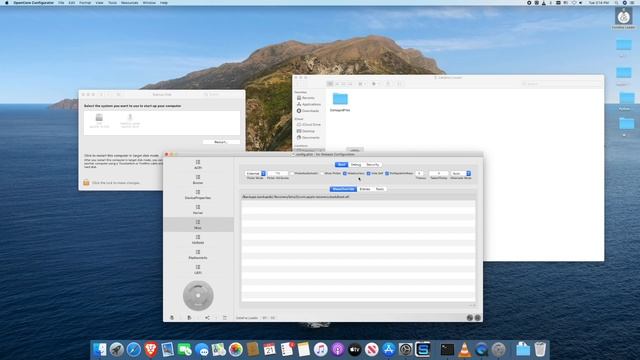This screenshot has width=640, height=360.
Task: Enable the PickerAudioAssist checkbox
Action: tap(292, 173)
